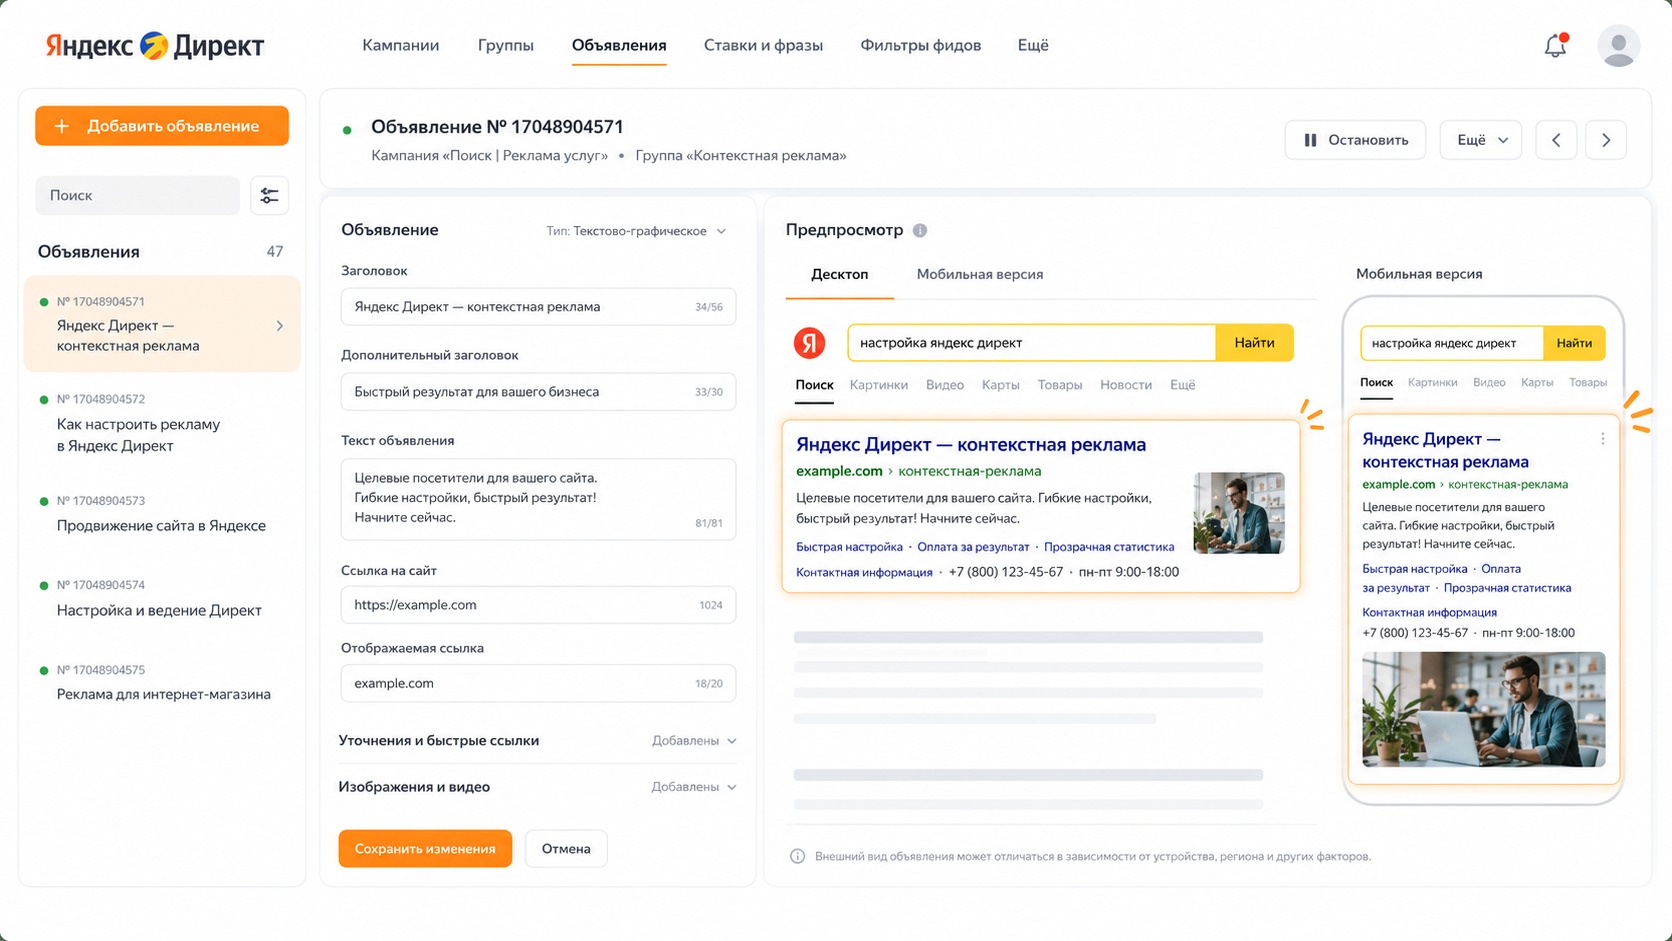Switch preview to the Мобильная версия tab
The height and width of the screenshot is (941, 1672).
(x=979, y=274)
